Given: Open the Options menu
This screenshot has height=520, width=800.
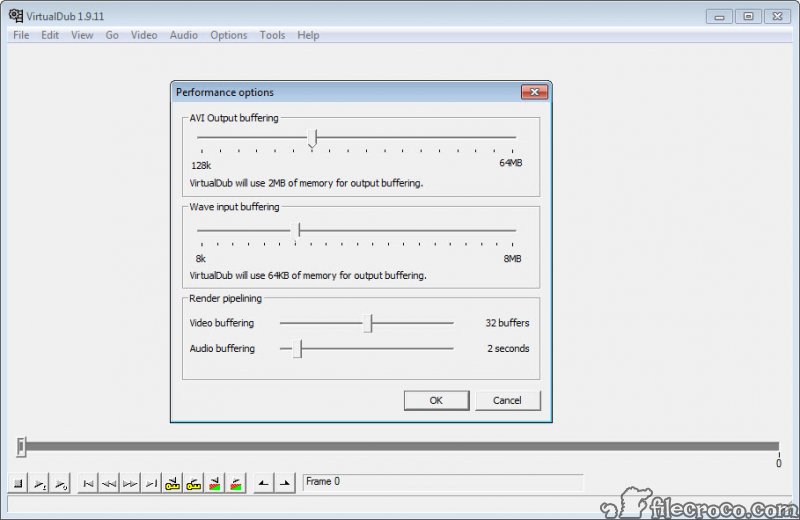Looking at the screenshot, I should click(229, 35).
